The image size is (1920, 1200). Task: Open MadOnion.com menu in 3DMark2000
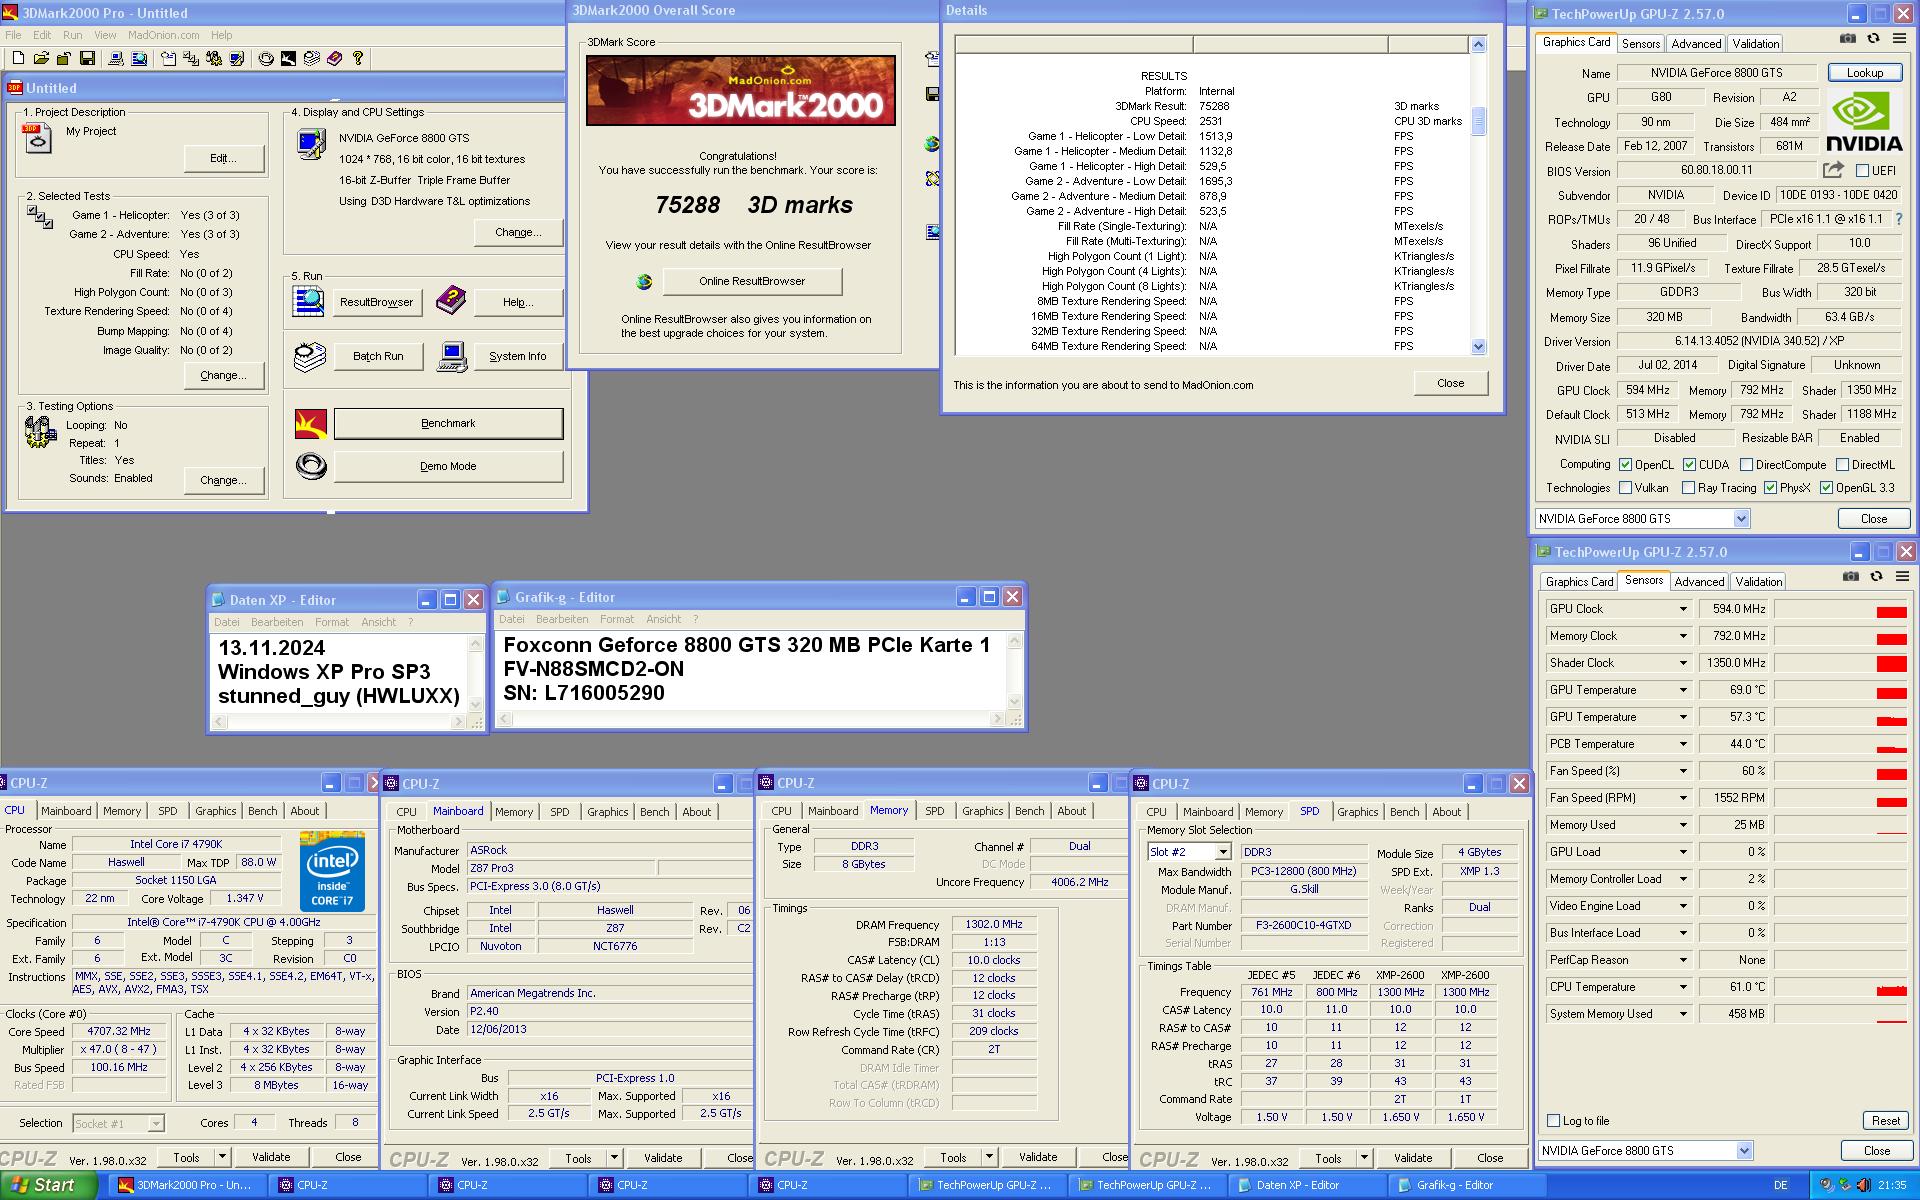[x=163, y=35]
